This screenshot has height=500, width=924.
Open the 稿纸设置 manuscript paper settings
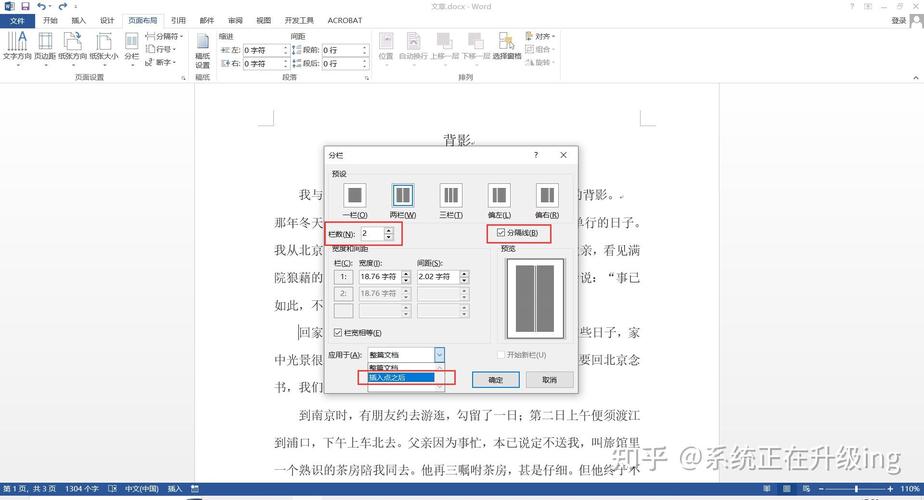tap(203, 51)
